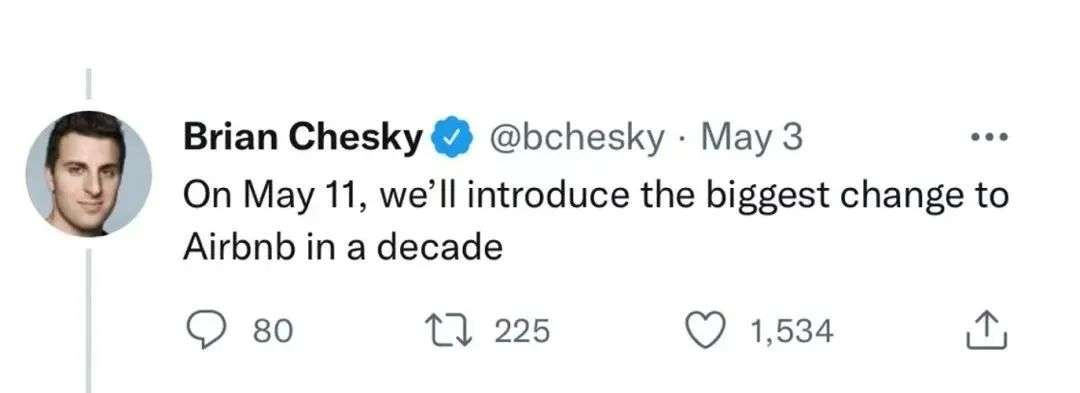Open the @bchesky handle link
The image size is (1080, 393).
[575, 139]
